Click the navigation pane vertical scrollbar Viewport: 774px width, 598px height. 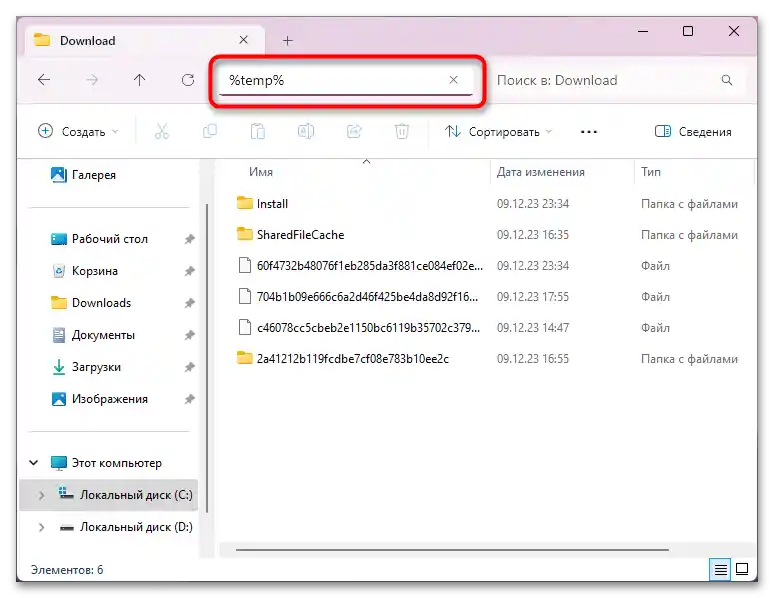point(207,358)
